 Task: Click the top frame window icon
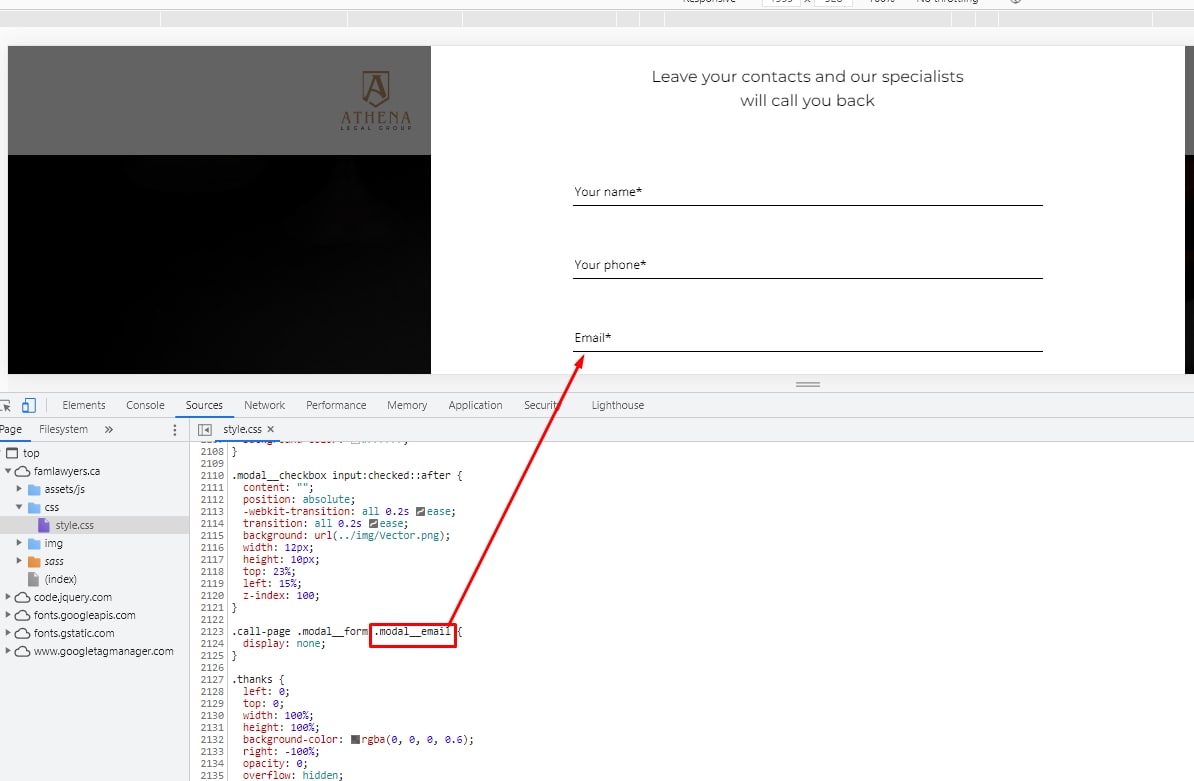(x=11, y=453)
